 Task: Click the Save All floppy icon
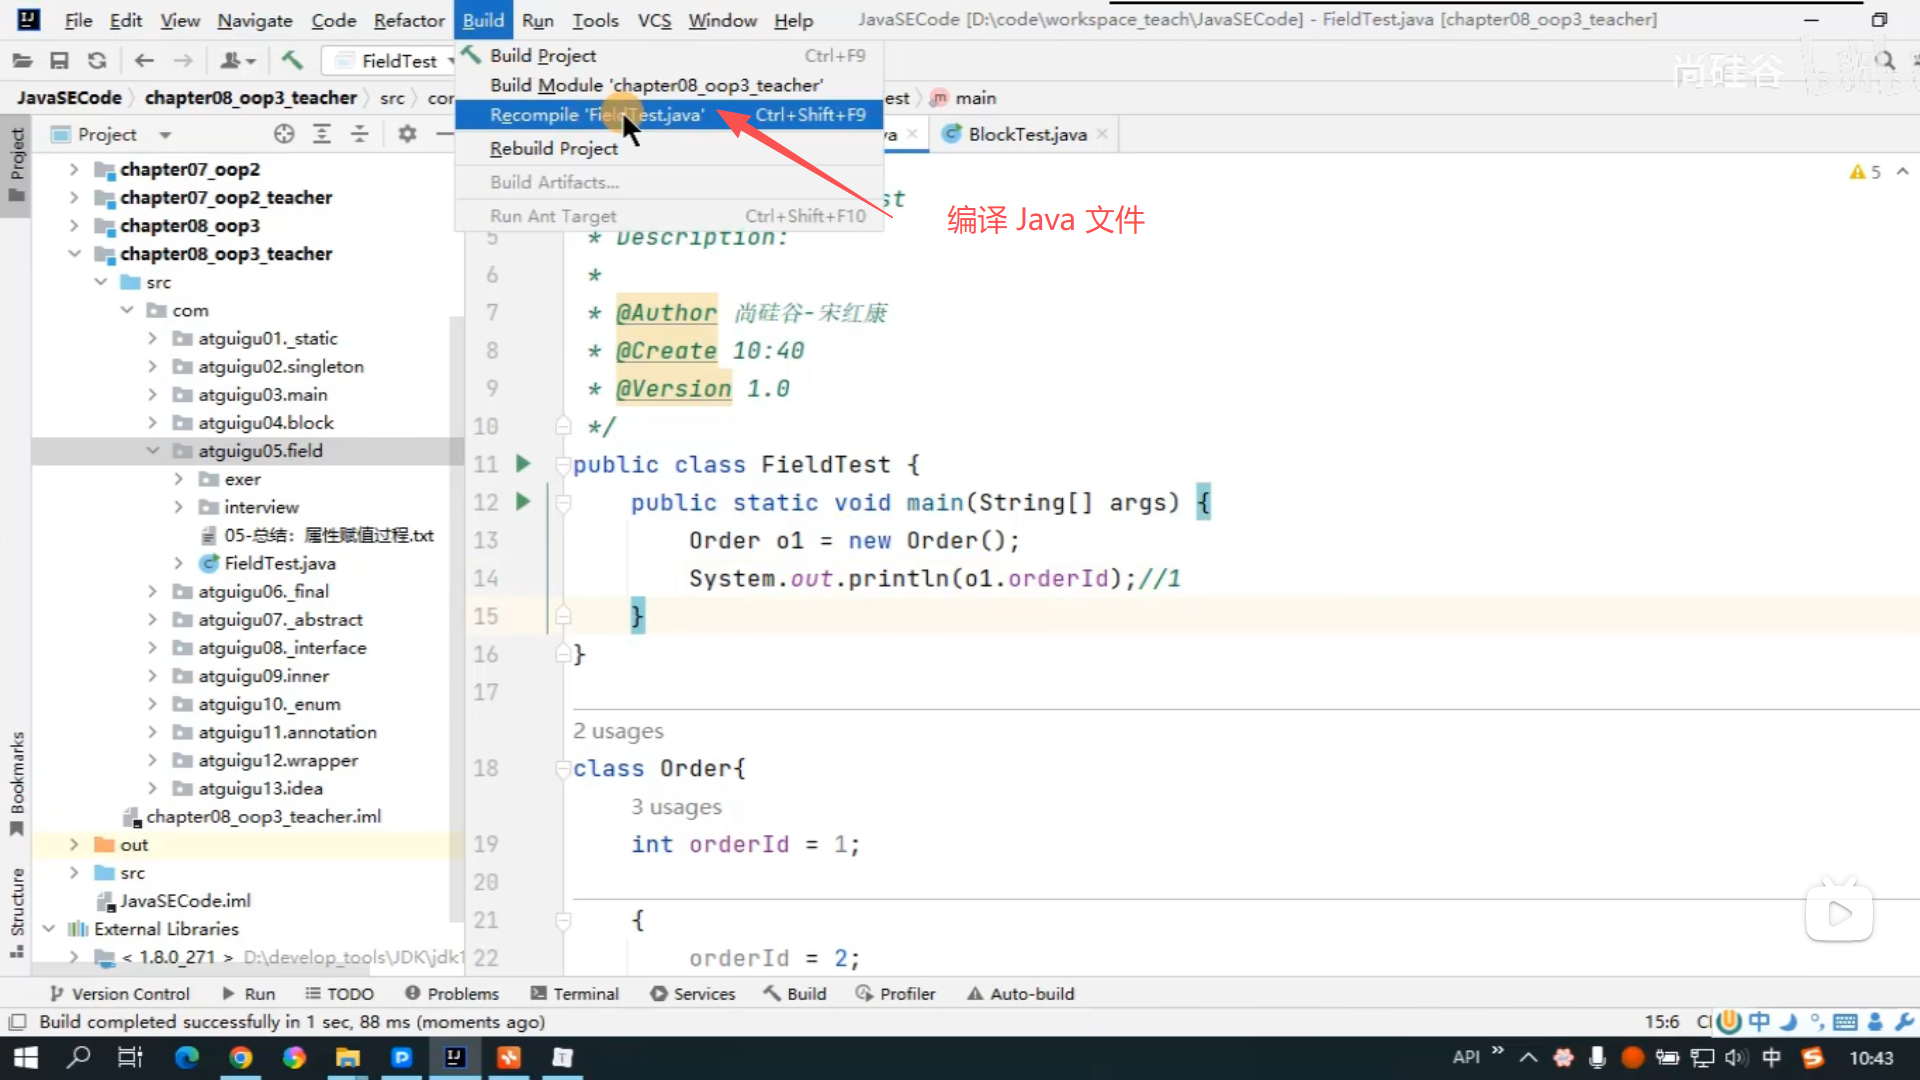59,61
